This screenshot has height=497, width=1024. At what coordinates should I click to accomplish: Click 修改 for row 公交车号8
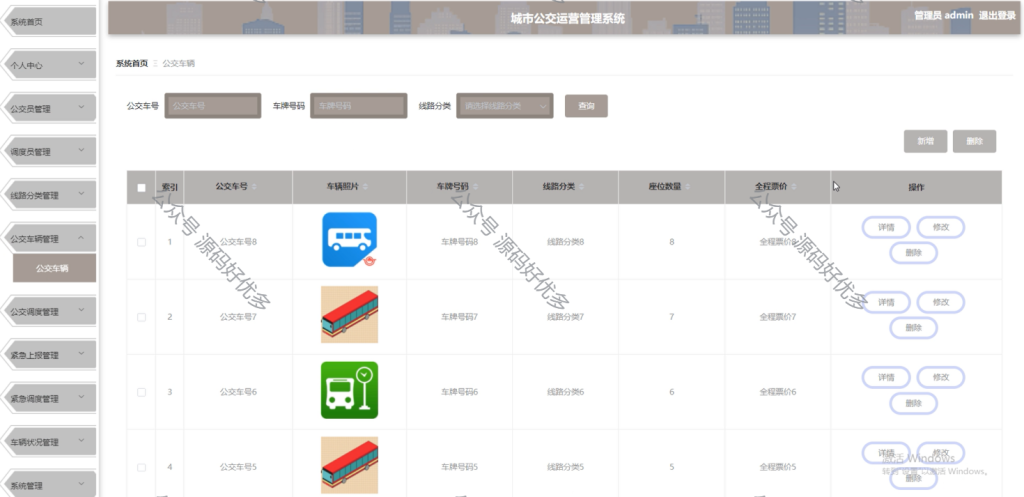[940, 227]
